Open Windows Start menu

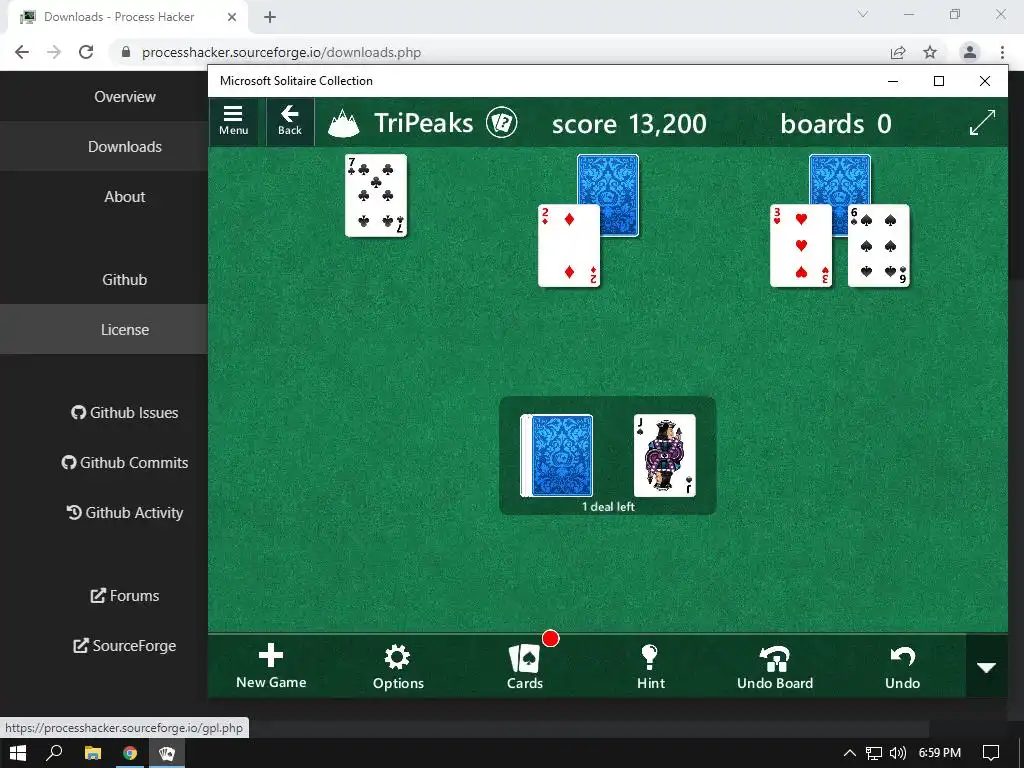(18, 753)
